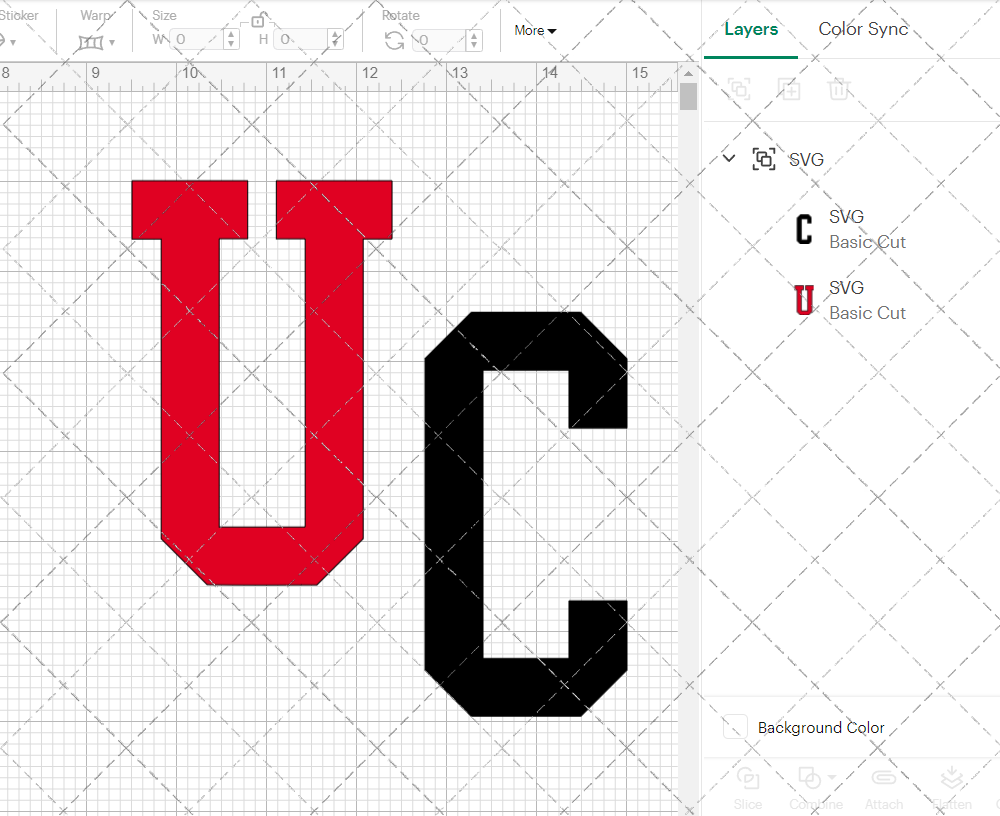Viewport: 1000px width, 816px height.
Task: Click the Delete layer trash icon
Action: click(840, 89)
